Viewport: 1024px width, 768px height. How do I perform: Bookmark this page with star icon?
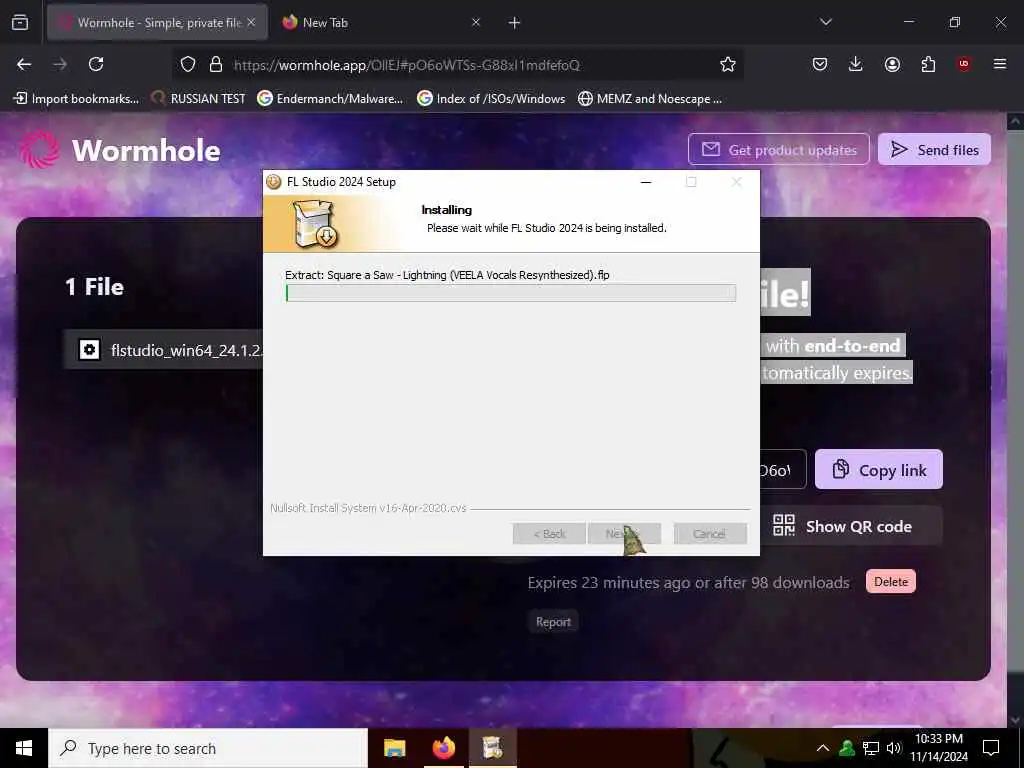click(728, 64)
